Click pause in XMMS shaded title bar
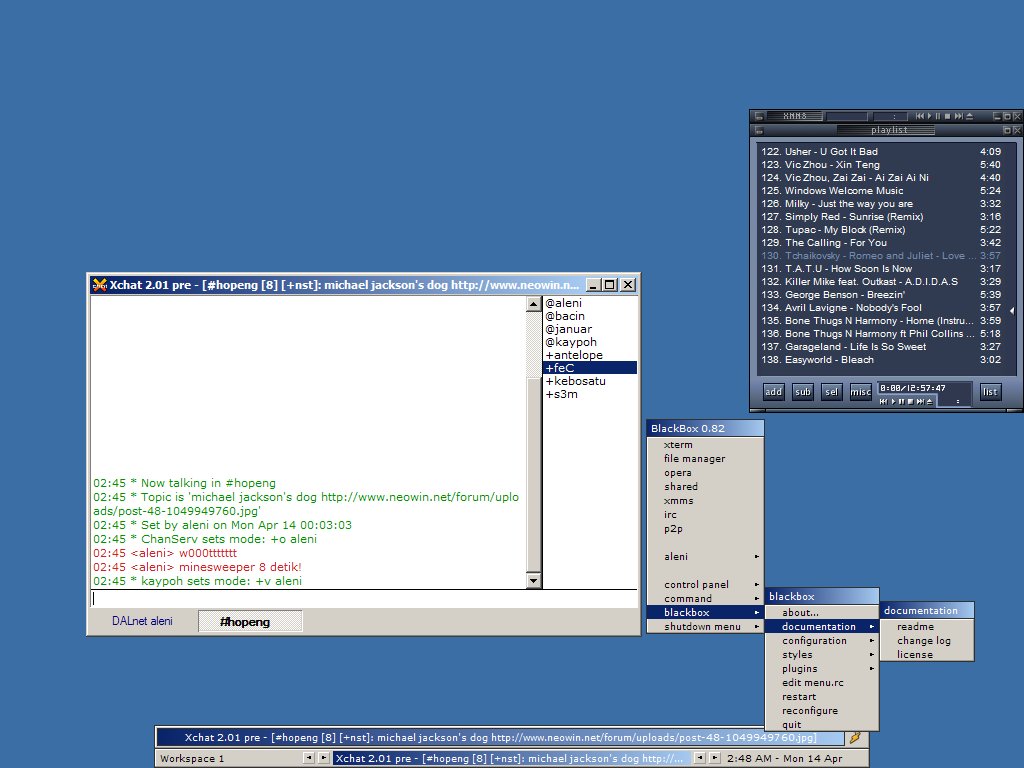The width and height of the screenshot is (1024, 768). pyautogui.click(x=938, y=116)
